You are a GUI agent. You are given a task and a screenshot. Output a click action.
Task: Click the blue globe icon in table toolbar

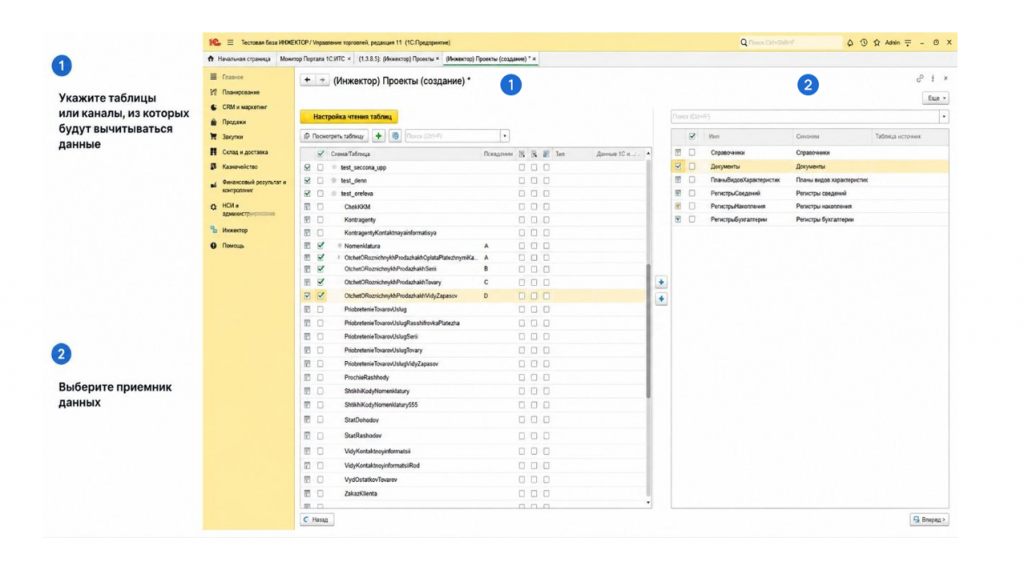395,136
